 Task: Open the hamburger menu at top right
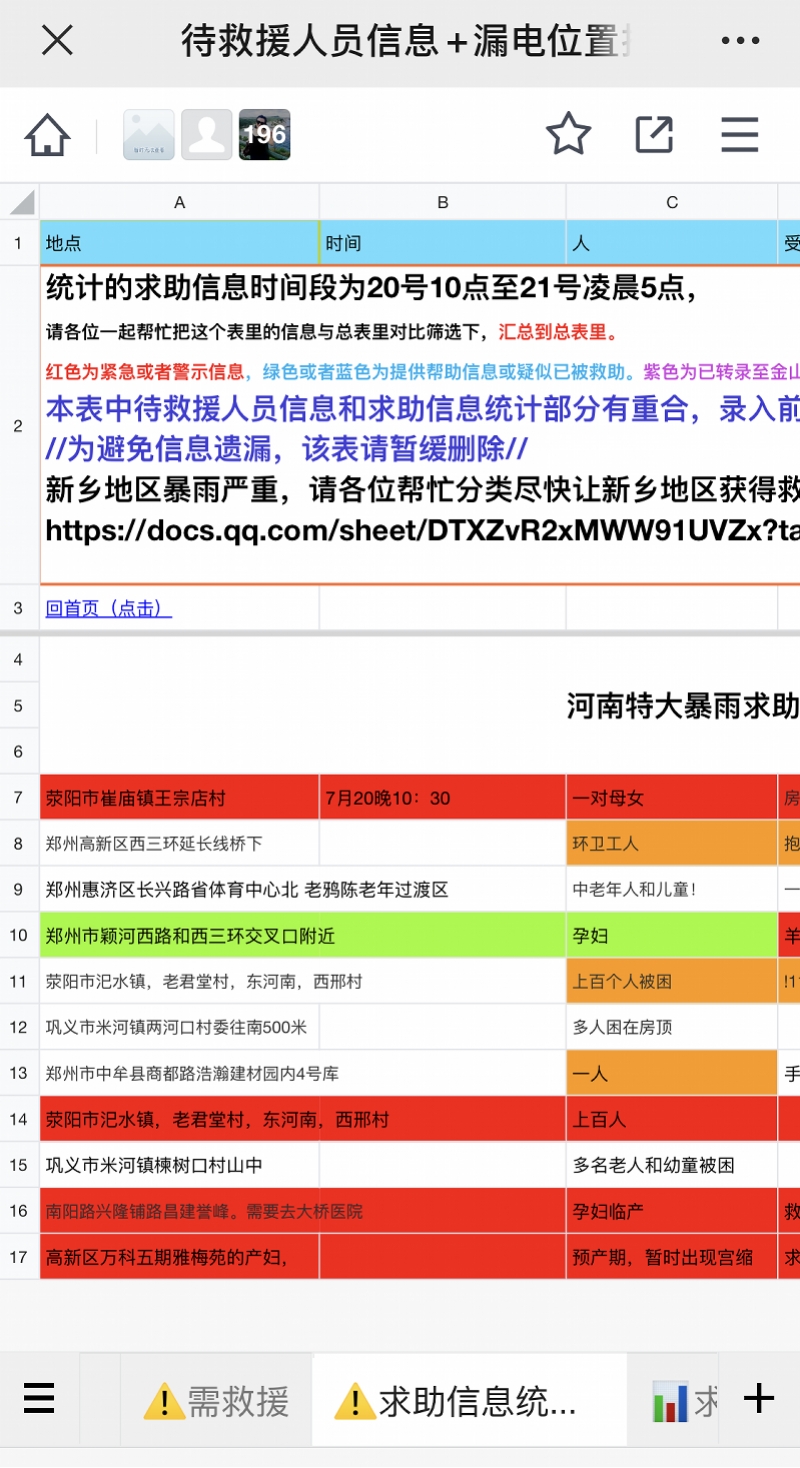tap(738, 133)
